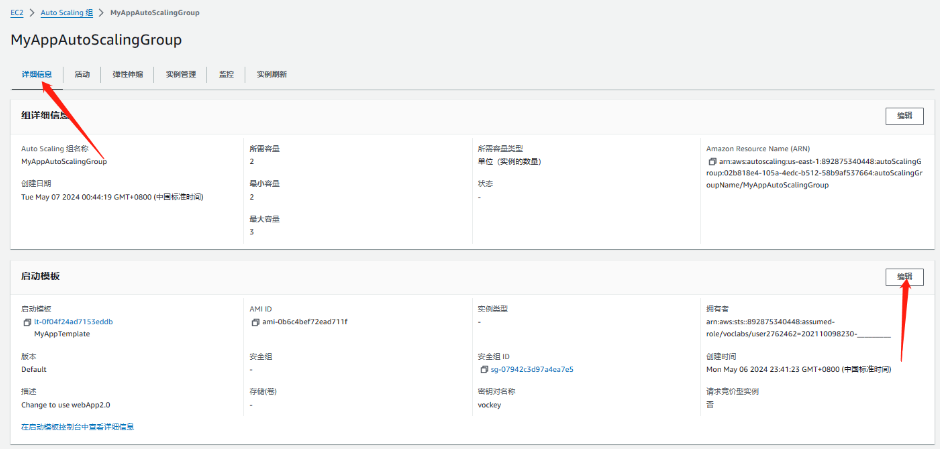The image size is (940, 449).
Task: Click description Change to use webApp2.0
Action: (66, 405)
